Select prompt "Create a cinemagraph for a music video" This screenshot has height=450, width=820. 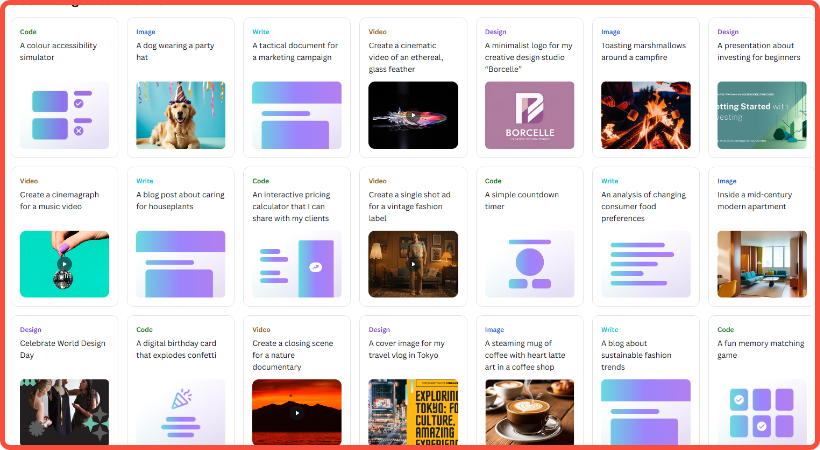(x=60, y=200)
